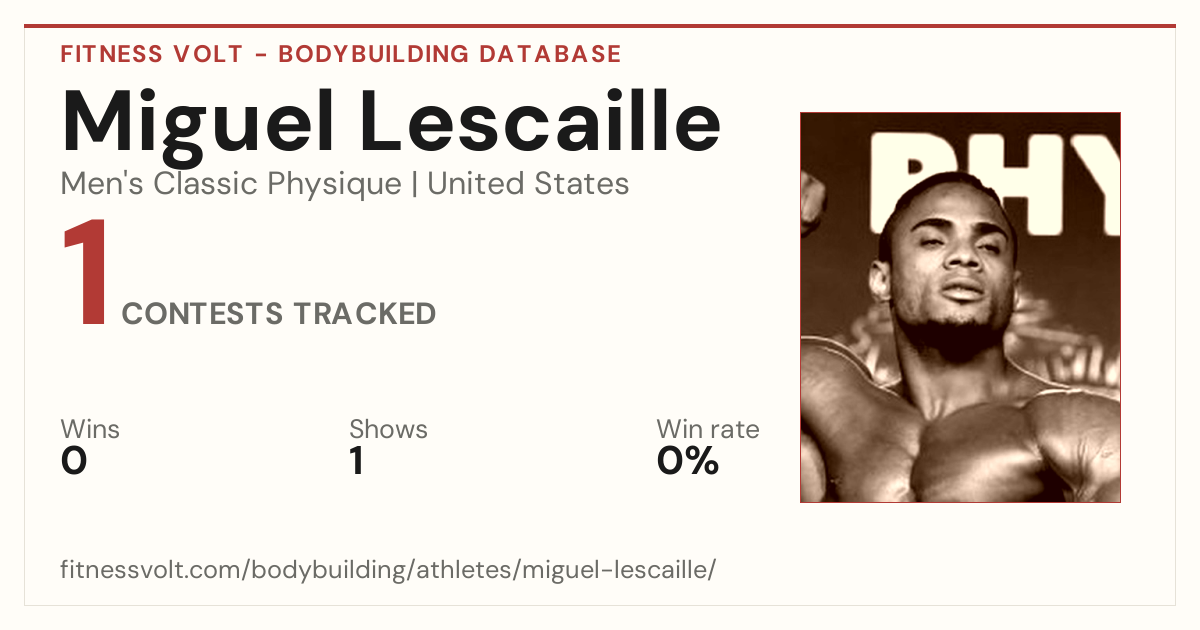
Task: Click the FITNESS VOLT header text
Action: tap(151, 54)
